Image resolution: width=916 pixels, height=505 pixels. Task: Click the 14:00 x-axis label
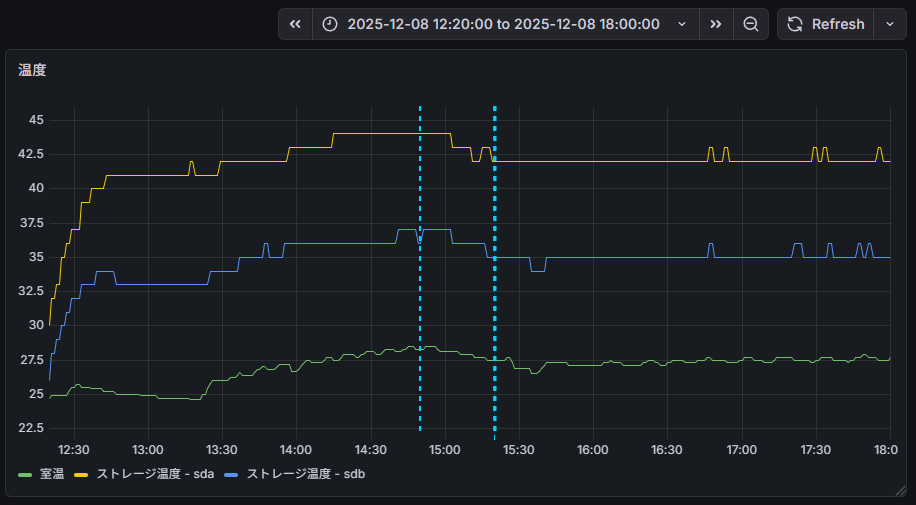tap(296, 449)
